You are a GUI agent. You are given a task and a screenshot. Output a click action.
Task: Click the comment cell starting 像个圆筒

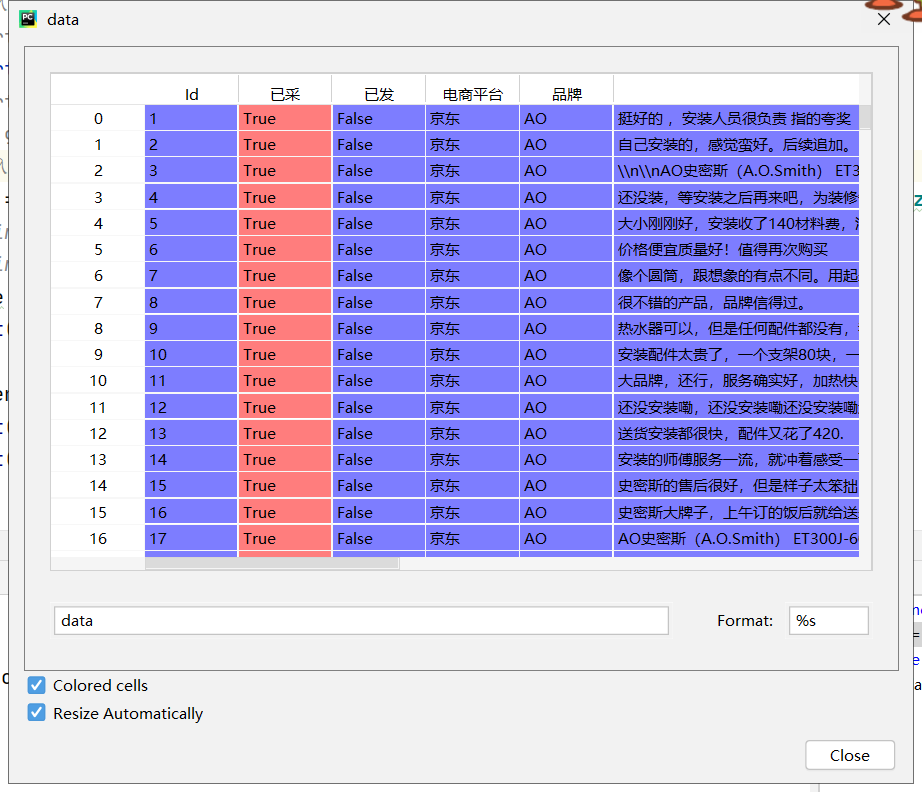click(x=736, y=275)
